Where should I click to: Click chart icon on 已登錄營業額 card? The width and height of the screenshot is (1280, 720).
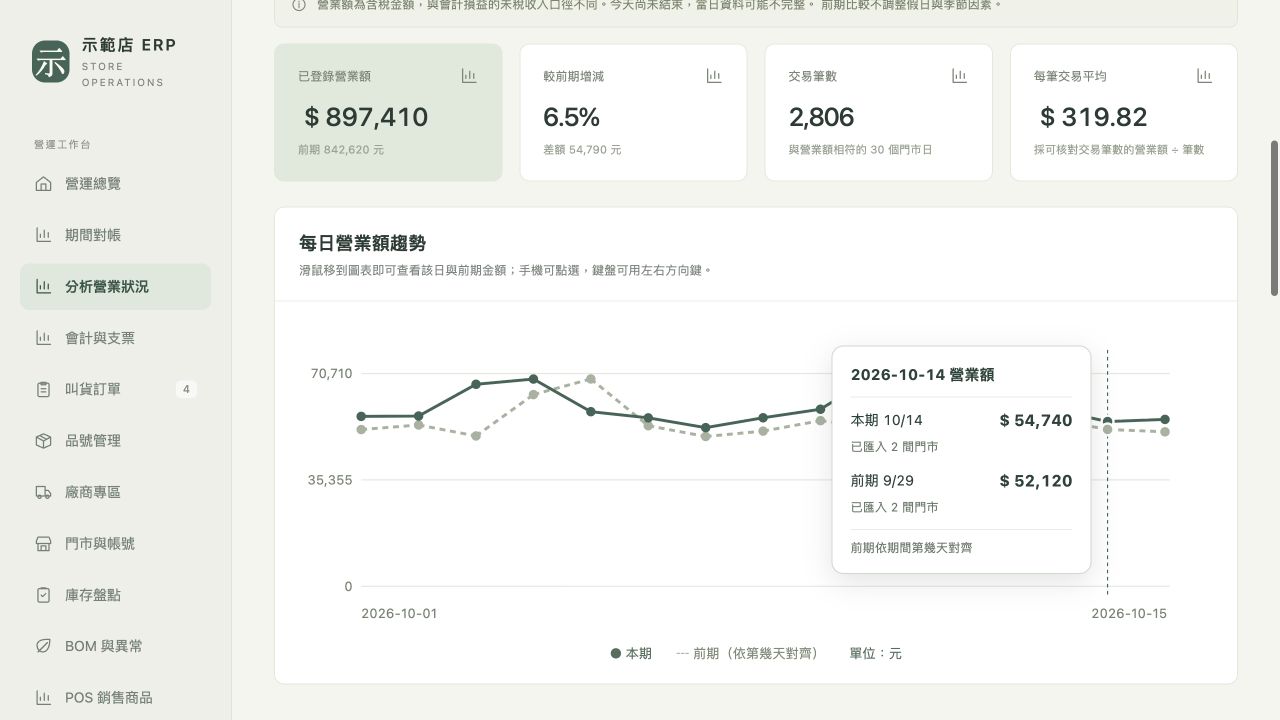pos(469,76)
